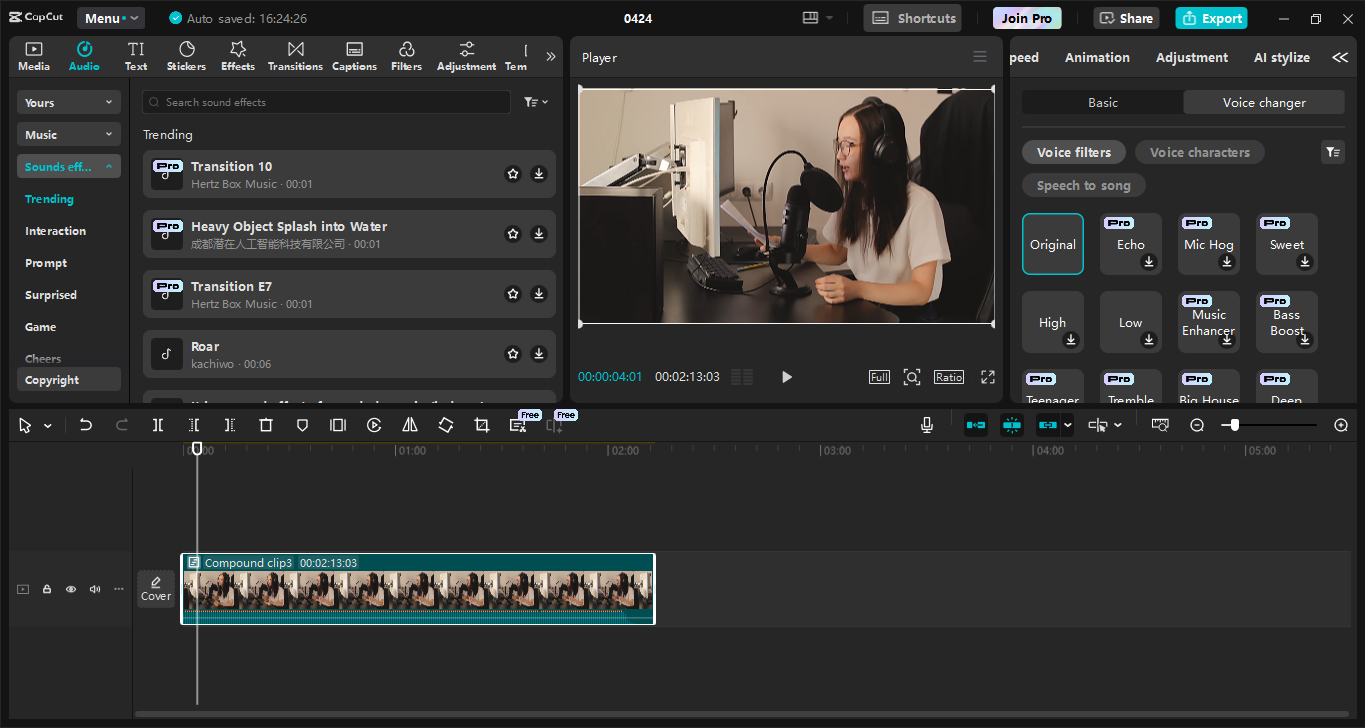
Task: Click the Split tool in timeline toolbar
Action: pyautogui.click(x=158, y=425)
